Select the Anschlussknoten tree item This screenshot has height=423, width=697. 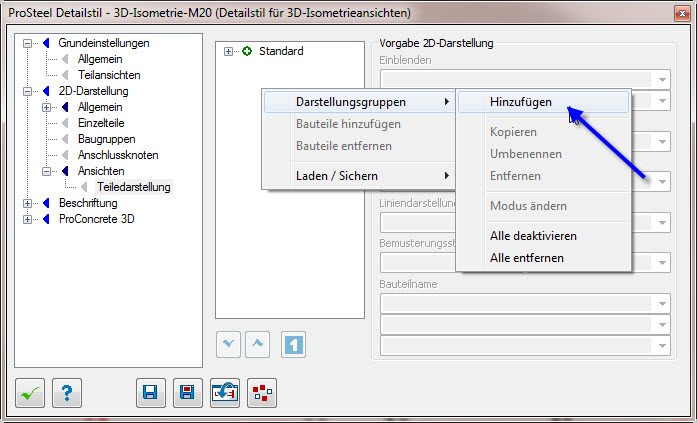(118, 155)
